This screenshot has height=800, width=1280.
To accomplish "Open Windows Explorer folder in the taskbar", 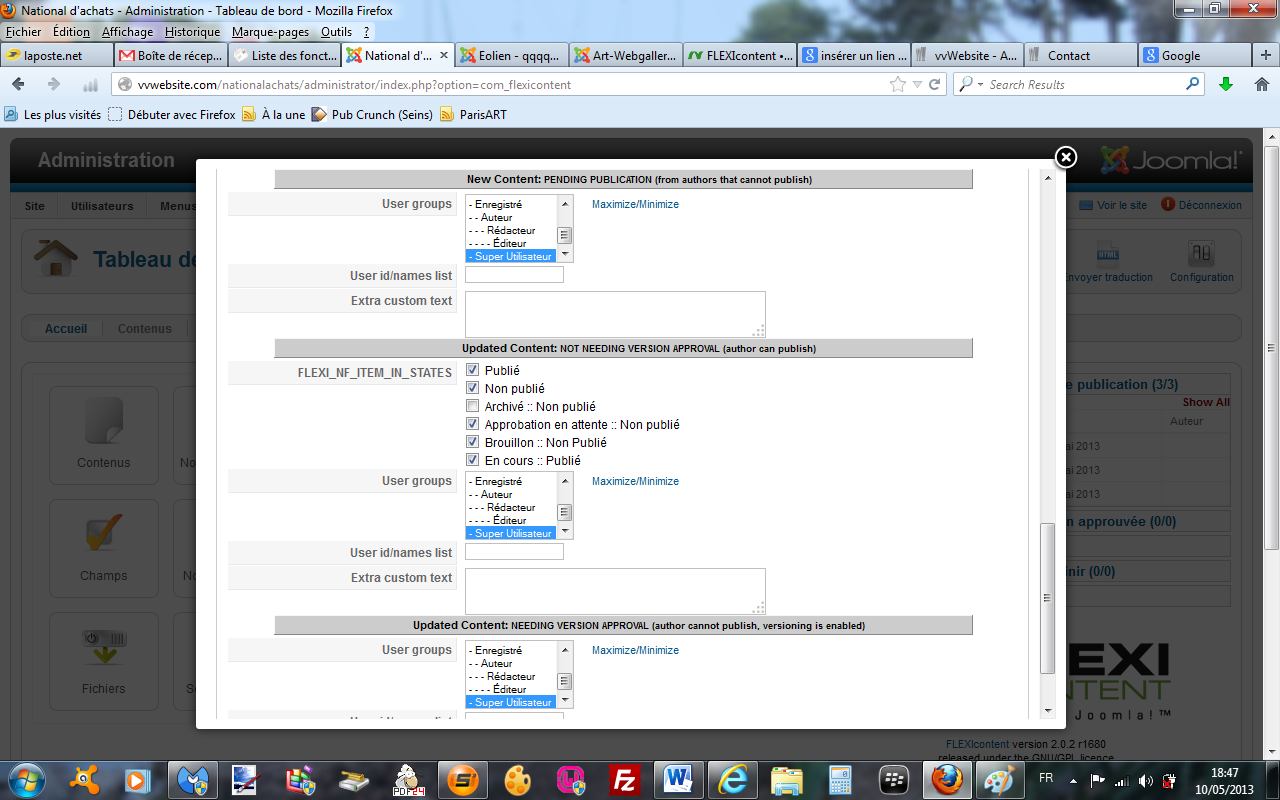I will 786,779.
